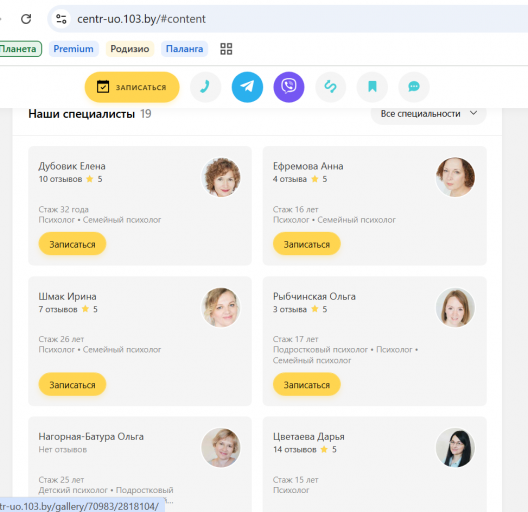The image size is (528, 512).
Task: Save the clinic with bookmark icon
Action: click(372, 87)
